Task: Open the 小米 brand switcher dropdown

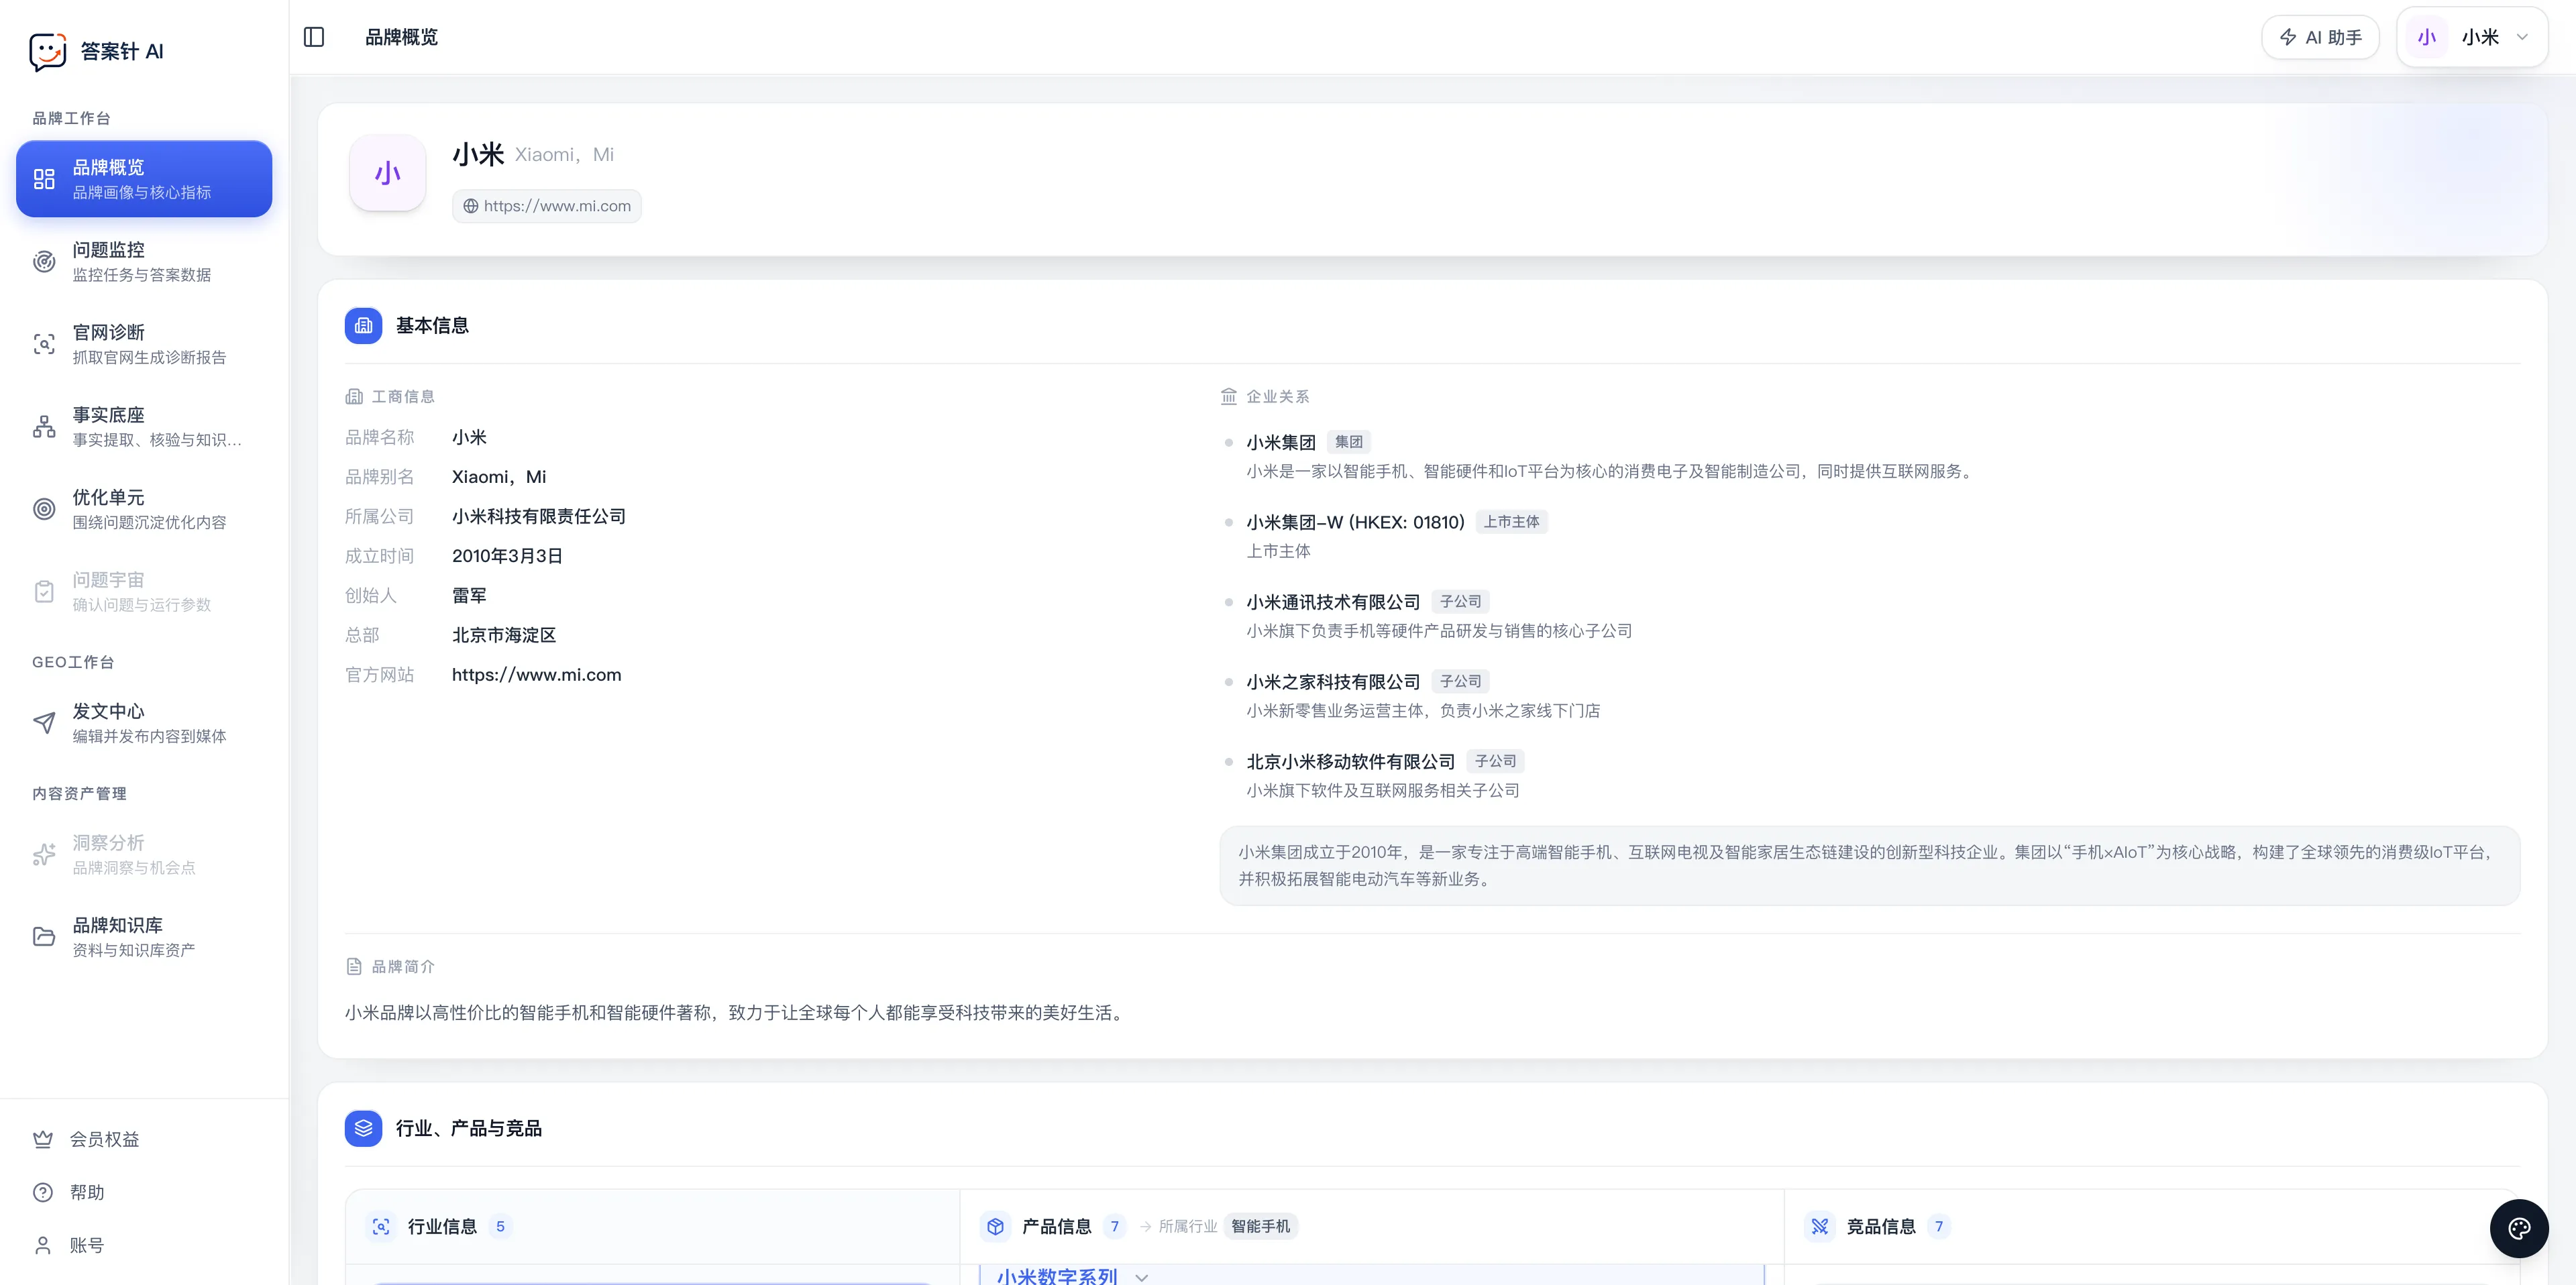Action: pyautogui.click(x=2472, y=37)
